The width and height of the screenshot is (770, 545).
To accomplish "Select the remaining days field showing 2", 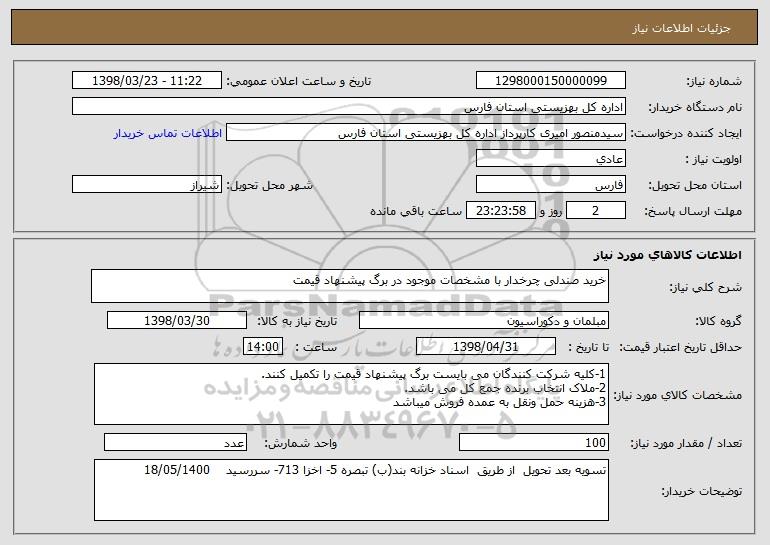I will [596, 211].
